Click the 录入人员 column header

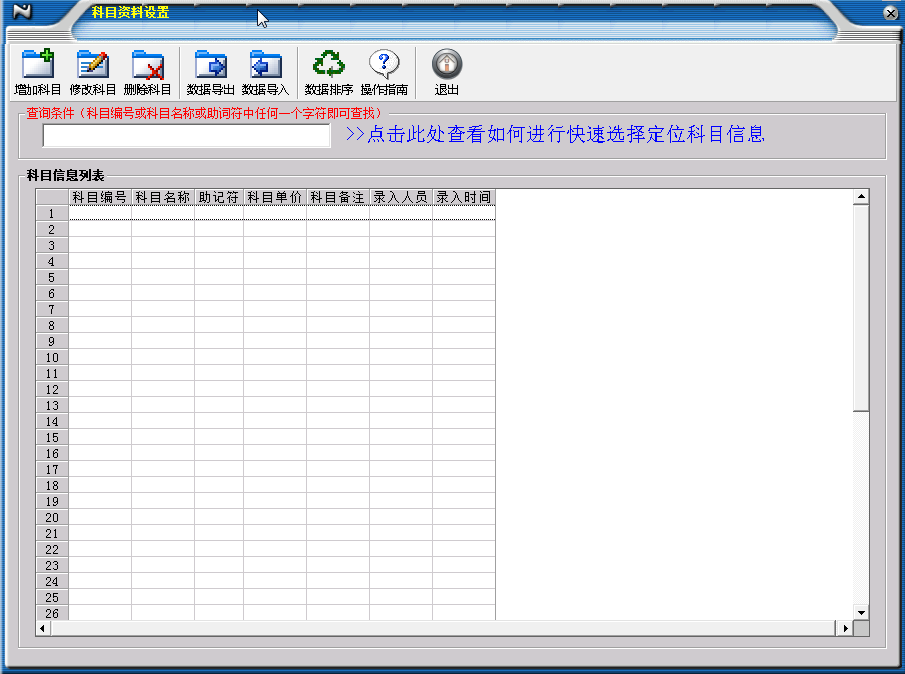tap(401, 197)
